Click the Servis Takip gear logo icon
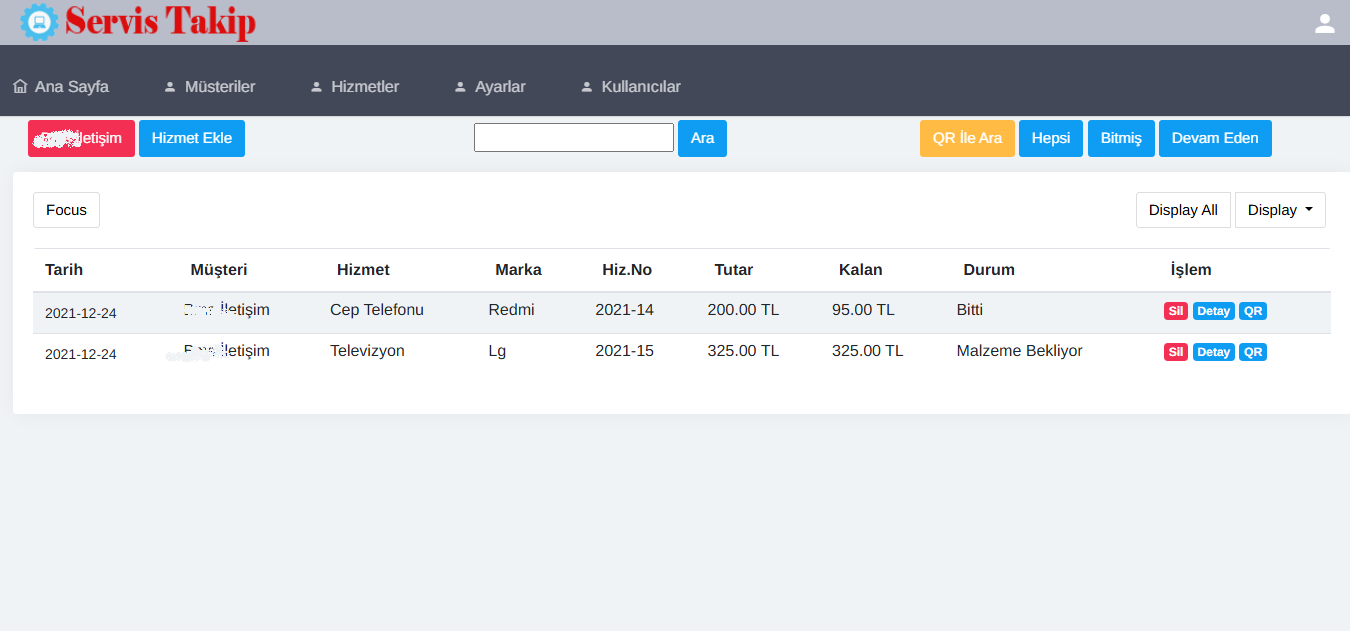Image resolution: width=1350 pixels, height=631 pixels. click(x=39, y=21)
